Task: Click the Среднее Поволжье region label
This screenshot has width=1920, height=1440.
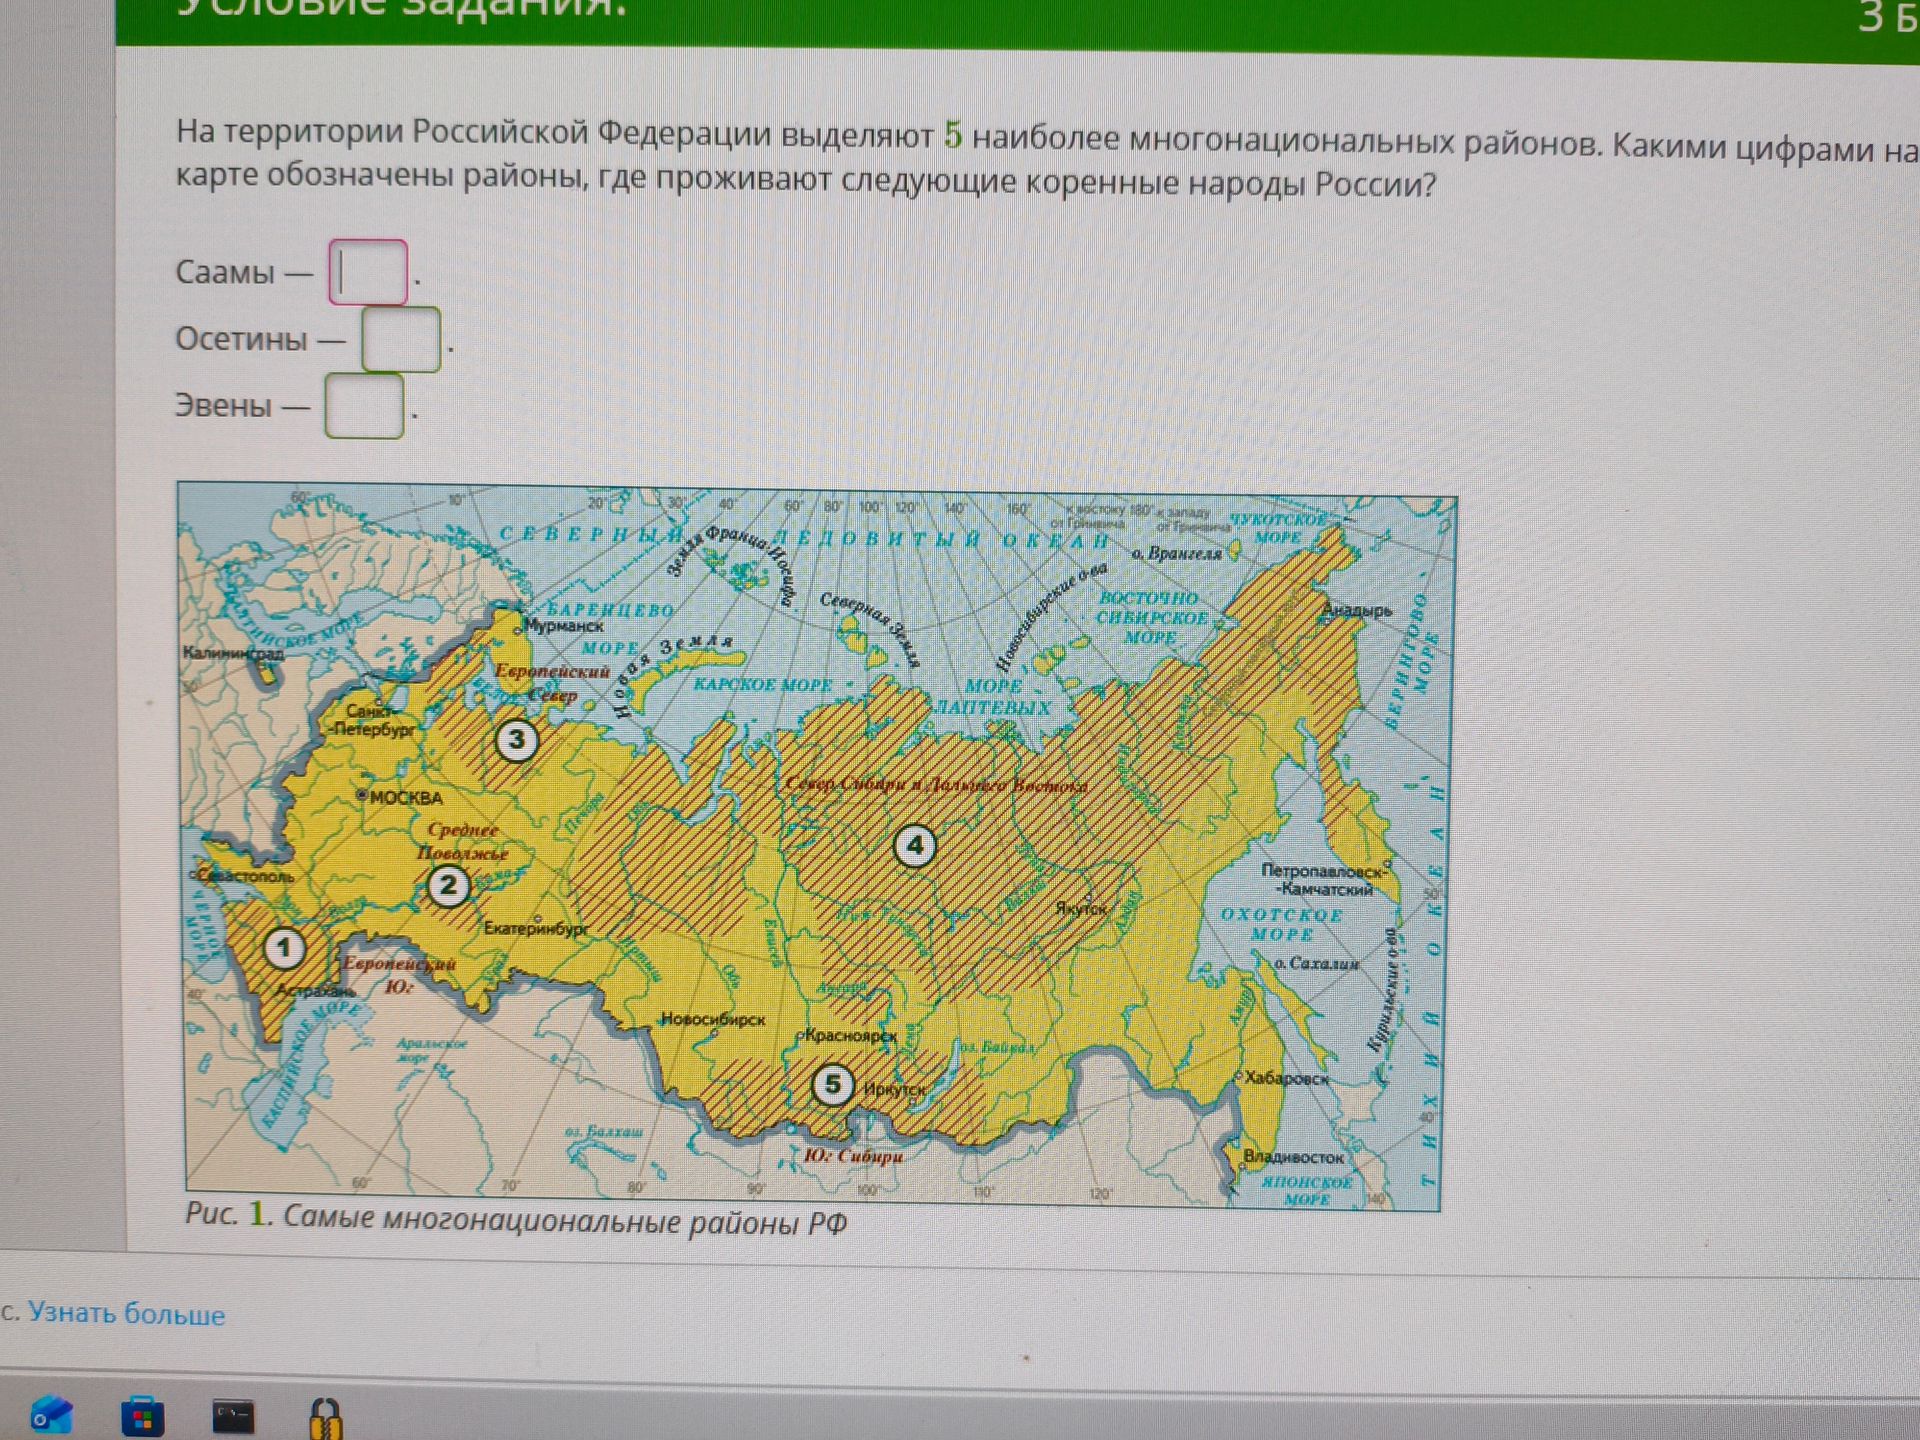Action: click(462, 841)
